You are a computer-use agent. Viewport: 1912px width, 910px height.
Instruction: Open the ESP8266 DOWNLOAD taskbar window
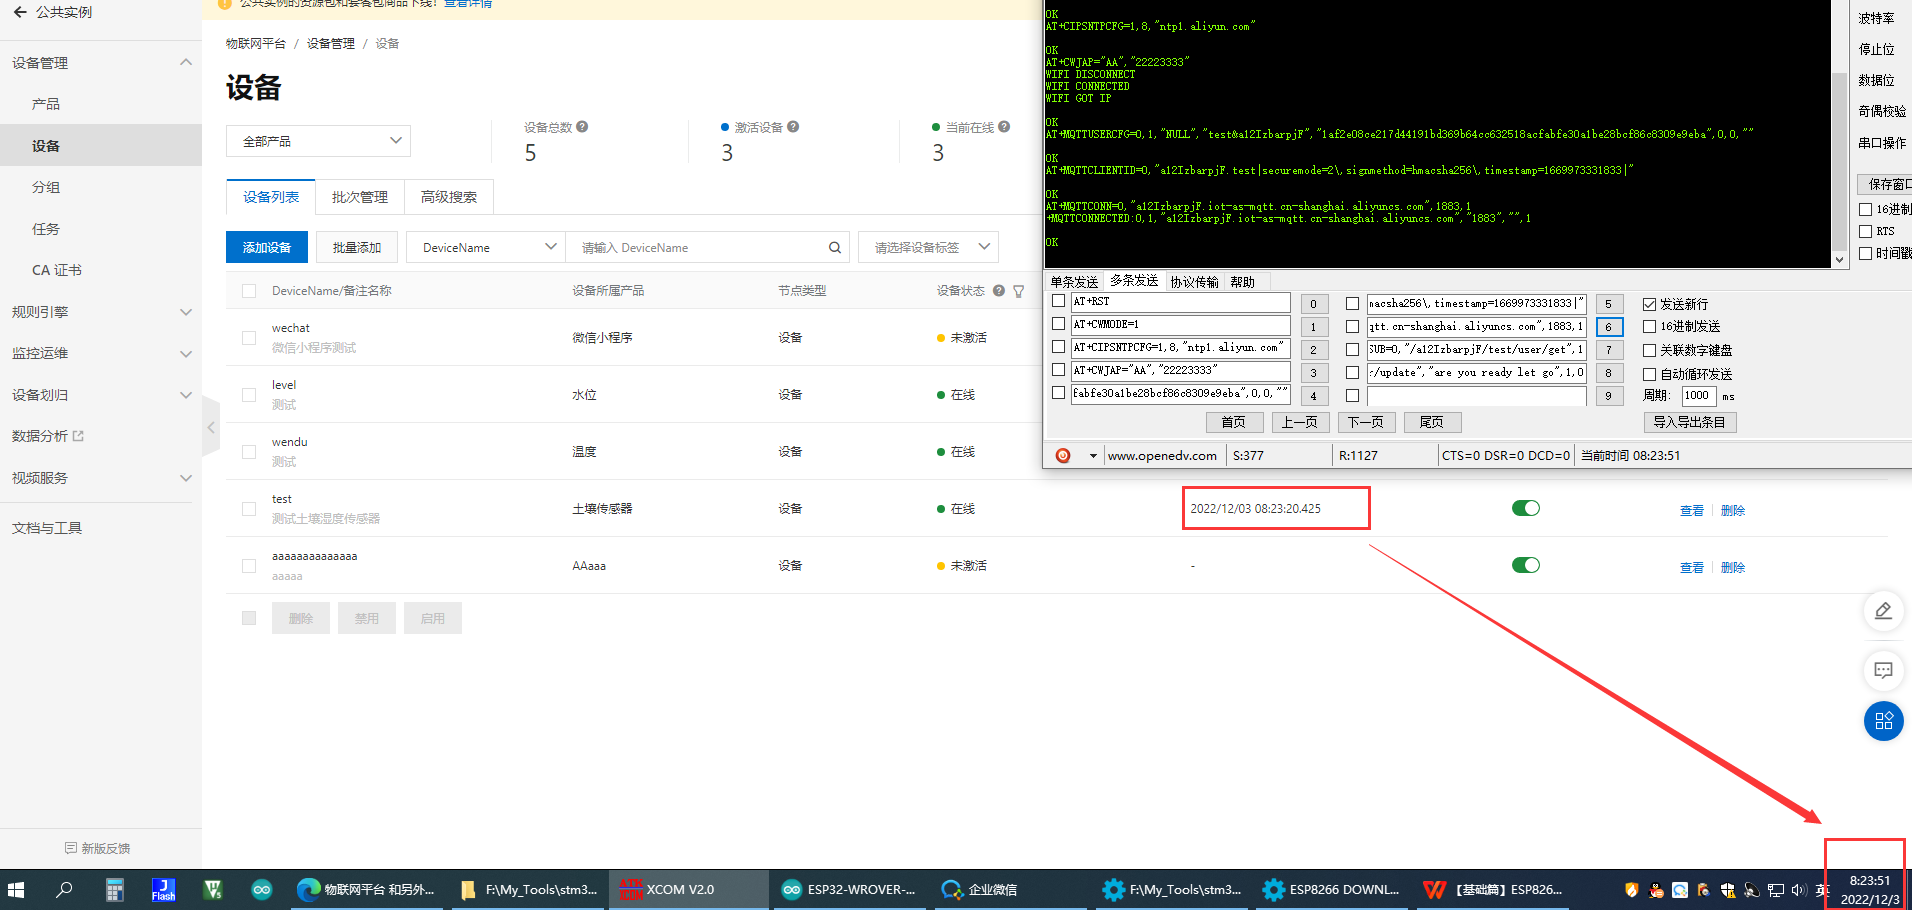click(x=1332, y=889)
